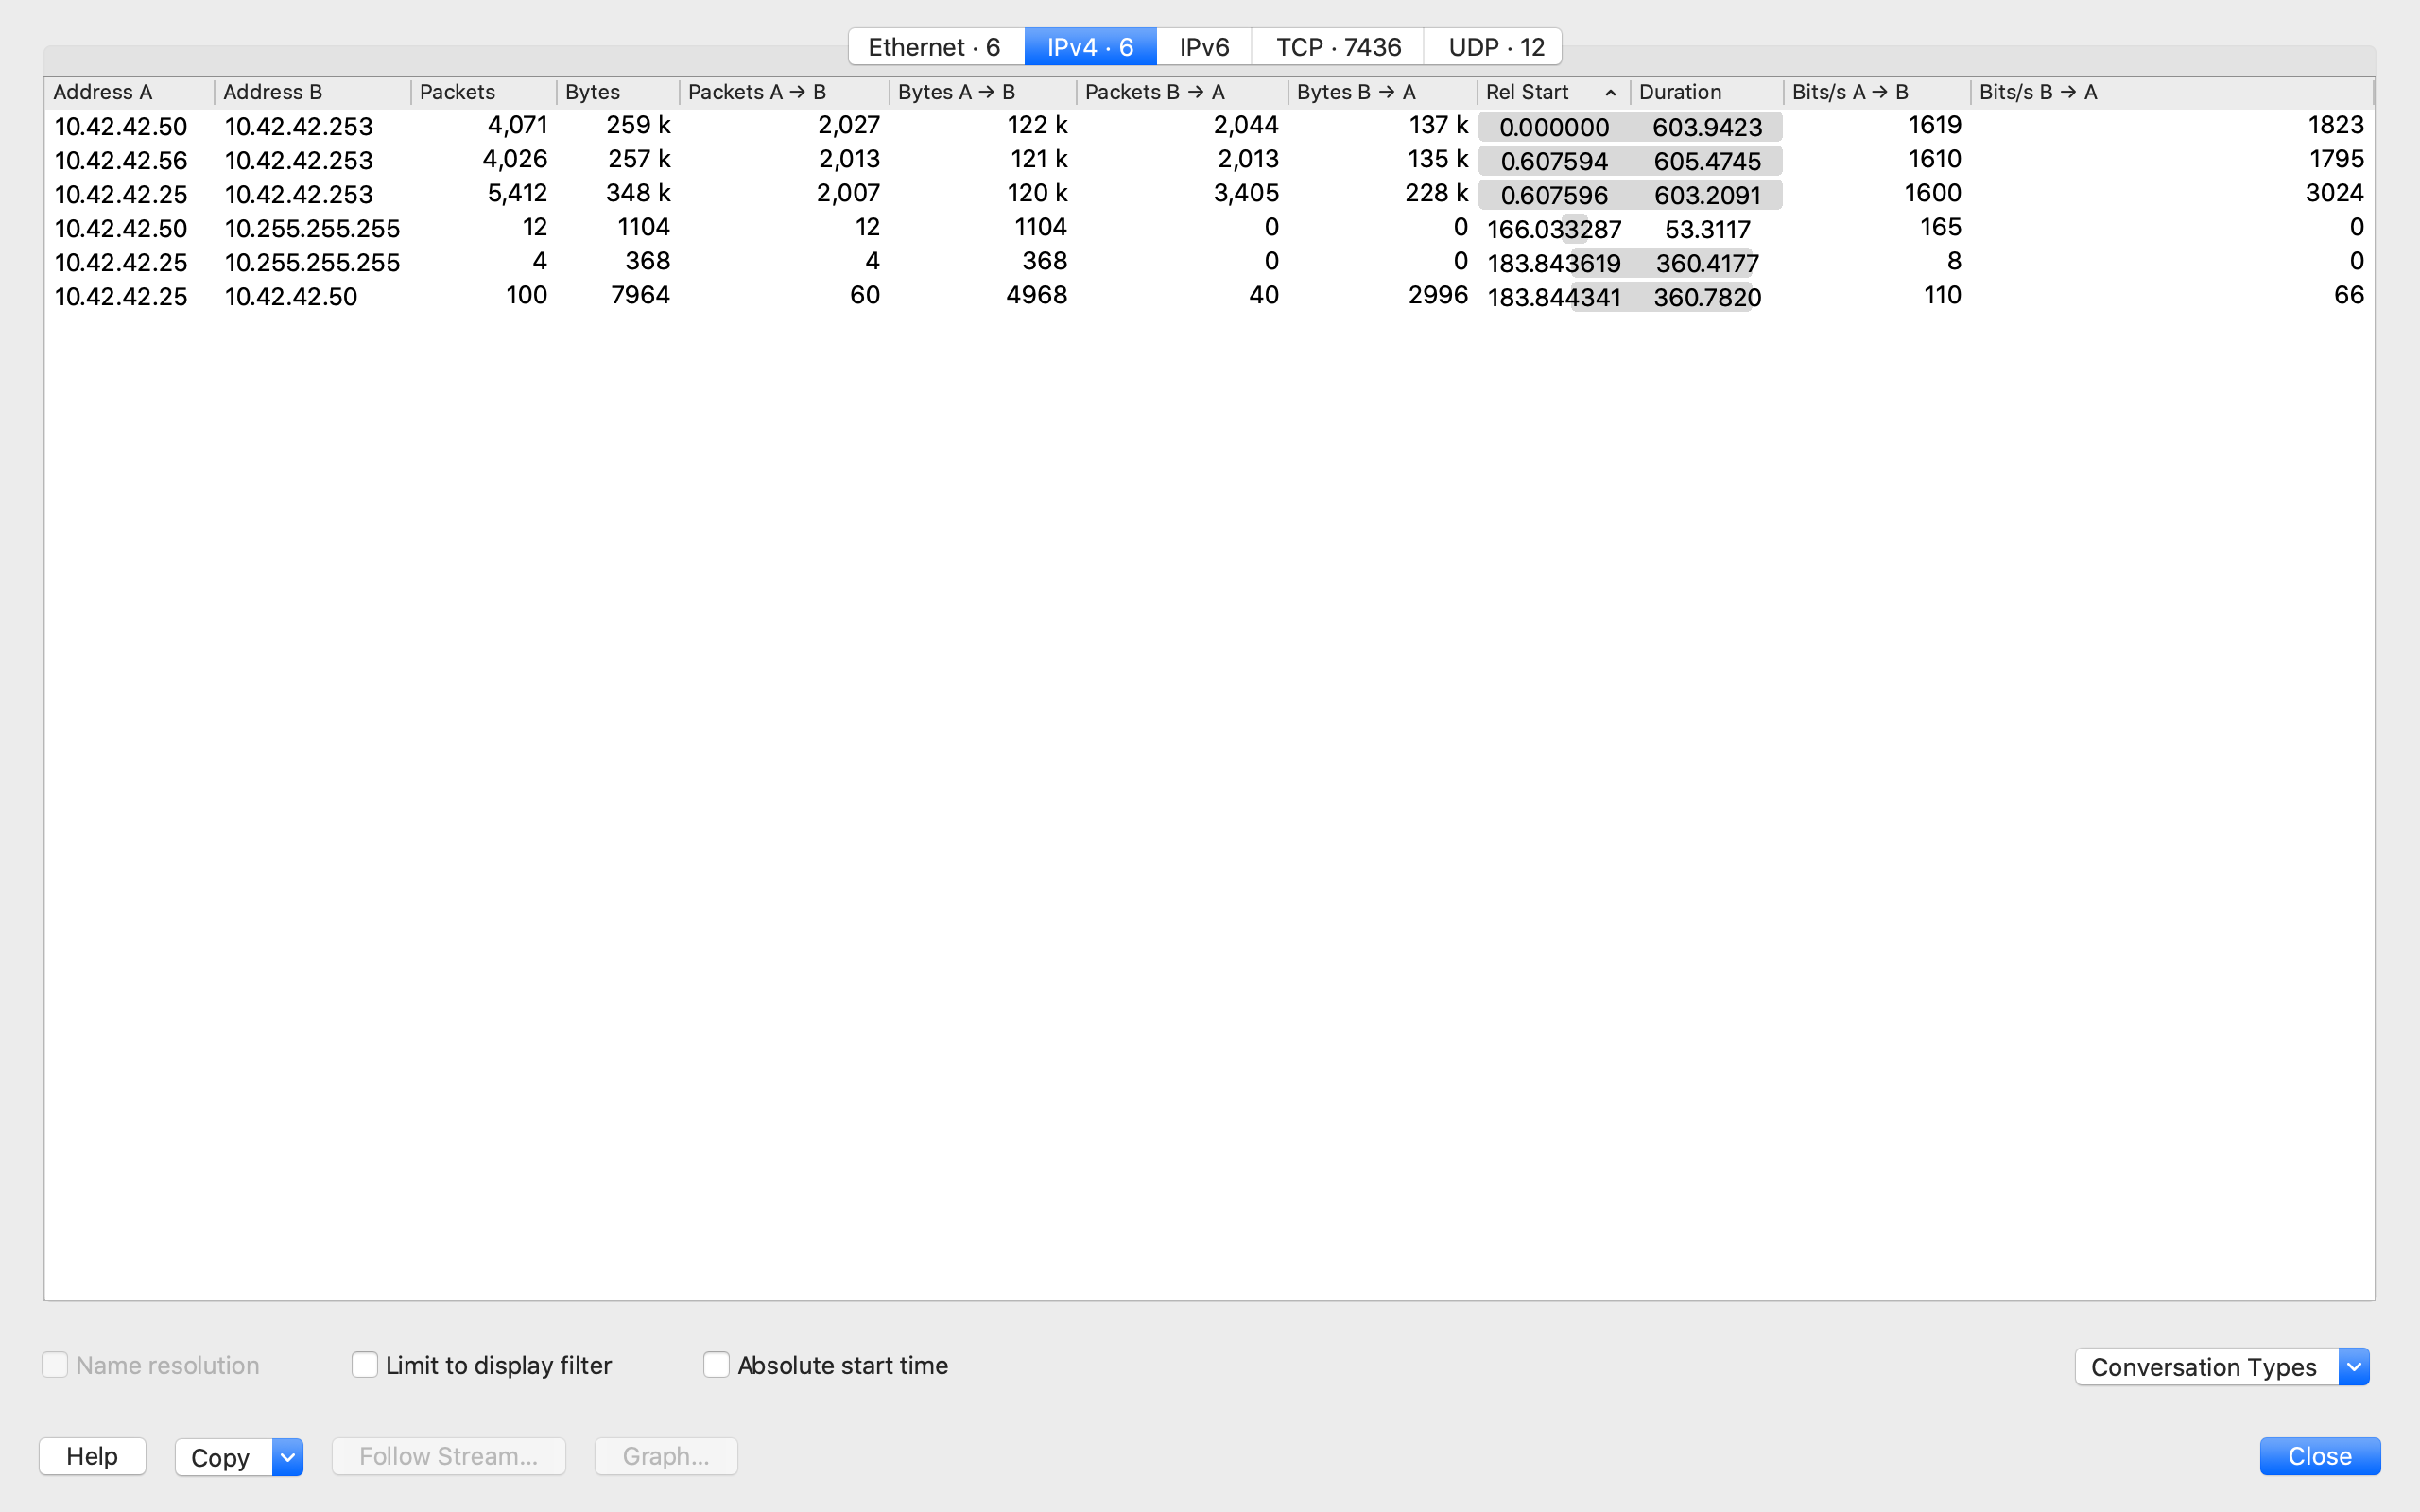Select the 10.42.42.25 to 10.42.42.50 row
The width and height of the screenshot is (2420, 1512).
click(x=121, y=296)
